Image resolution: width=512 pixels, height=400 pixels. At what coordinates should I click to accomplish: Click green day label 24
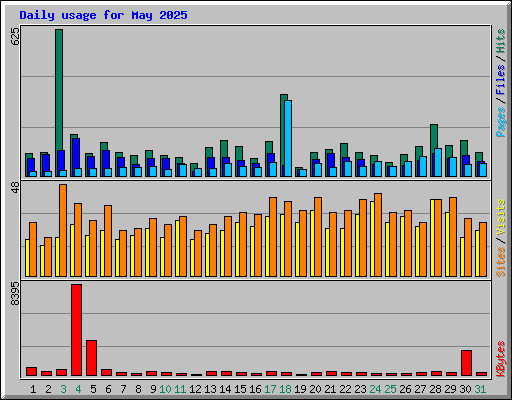click(x=375, y=389)
